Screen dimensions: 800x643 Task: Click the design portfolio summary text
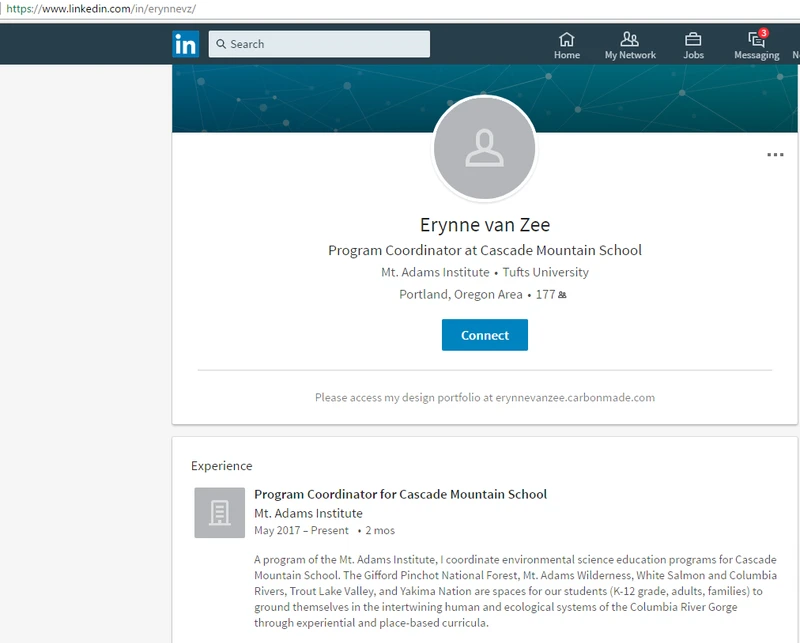click(485, 398)
